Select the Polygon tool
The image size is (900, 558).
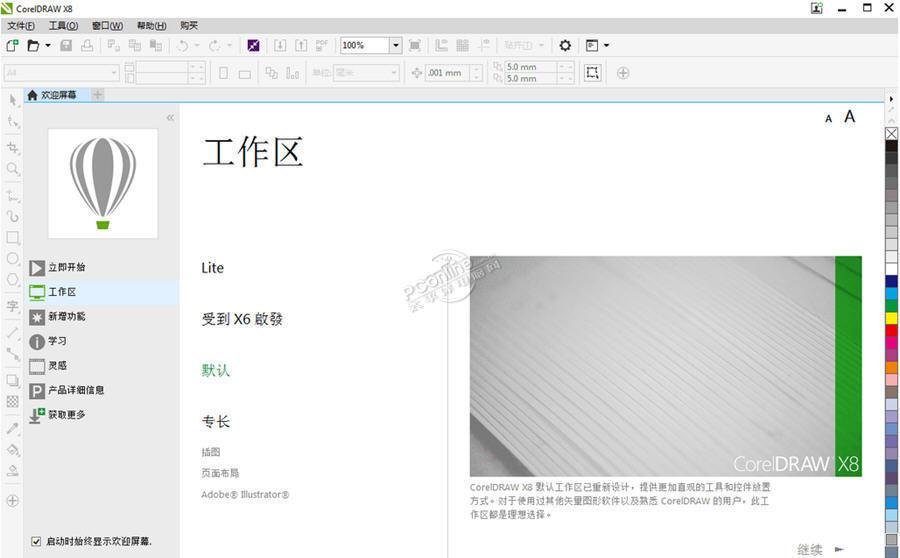(13, 280)
